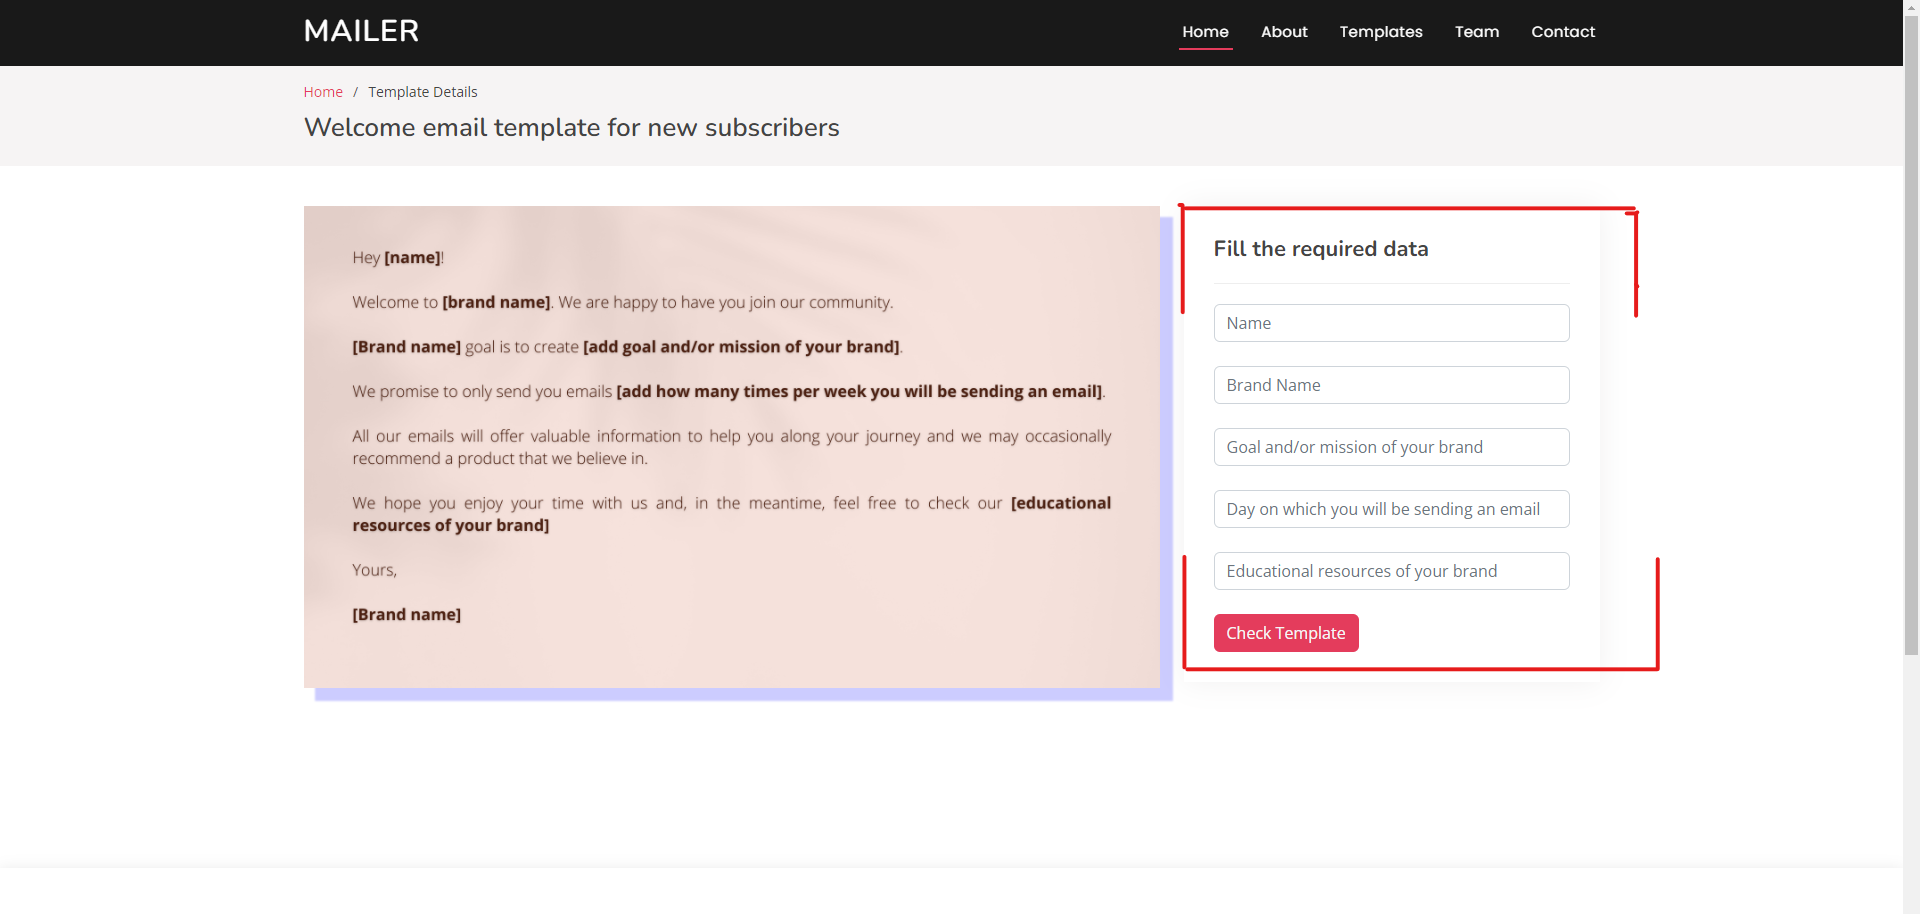Open the Templates page

pyautogui.click(x=1380, y=31)
